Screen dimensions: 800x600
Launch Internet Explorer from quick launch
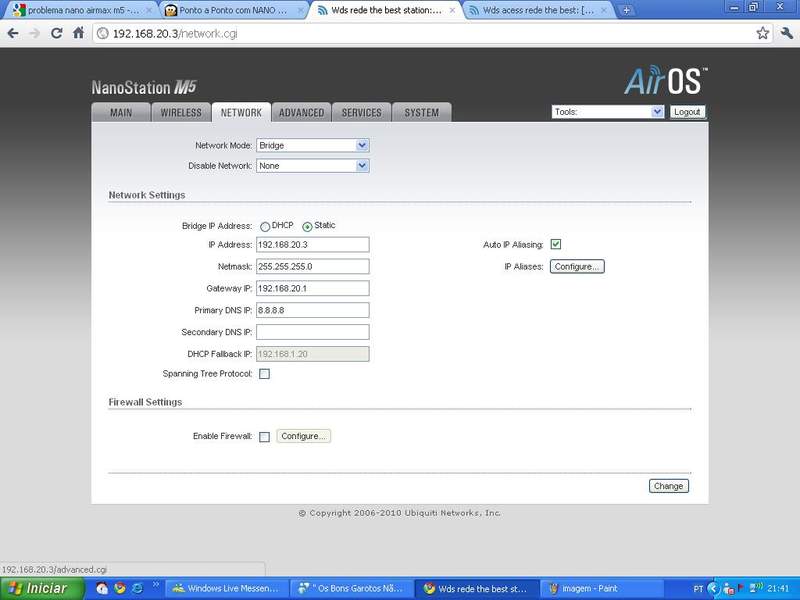point(137,588)
